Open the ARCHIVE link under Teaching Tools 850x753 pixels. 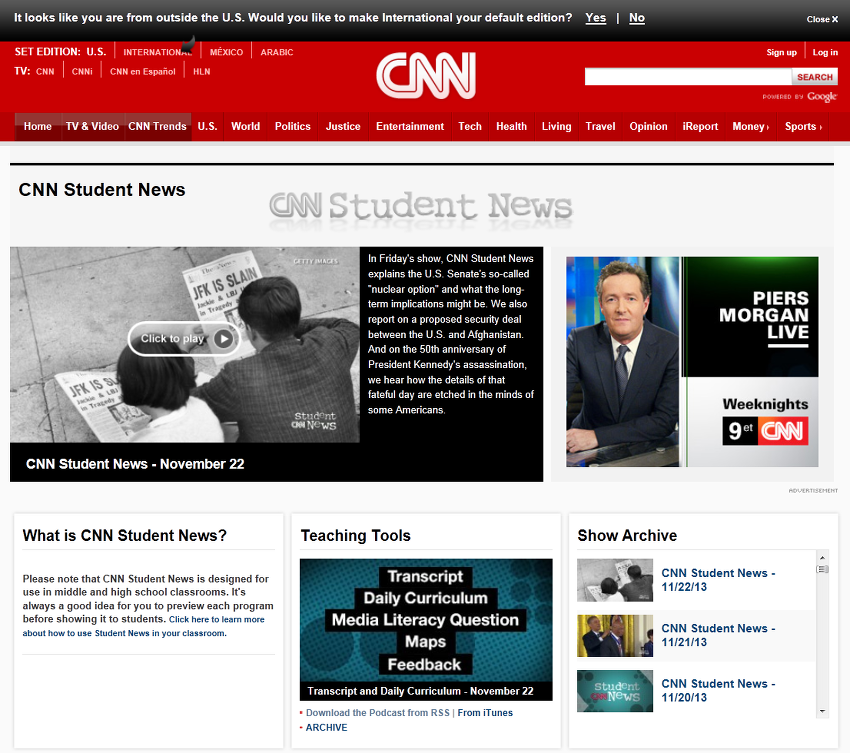click(x=326, y=728)
